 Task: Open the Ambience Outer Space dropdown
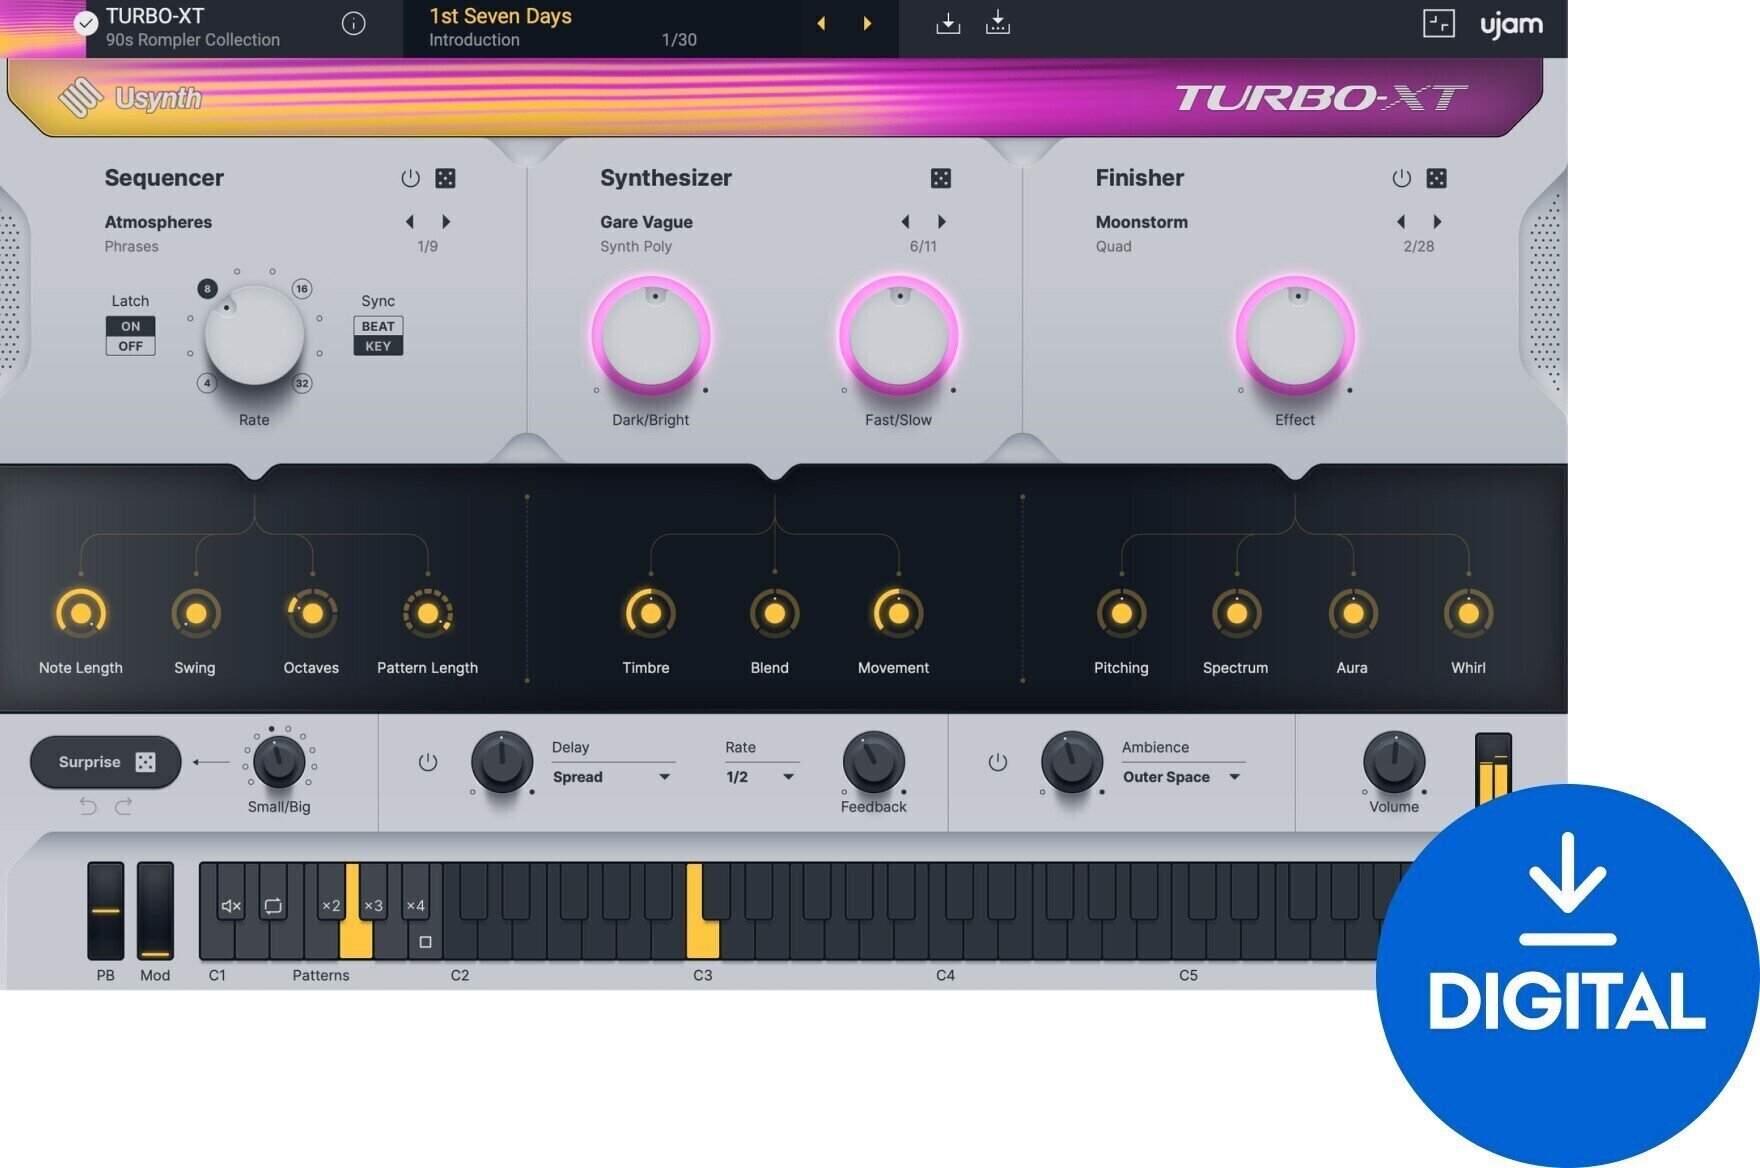(1182, 777)
